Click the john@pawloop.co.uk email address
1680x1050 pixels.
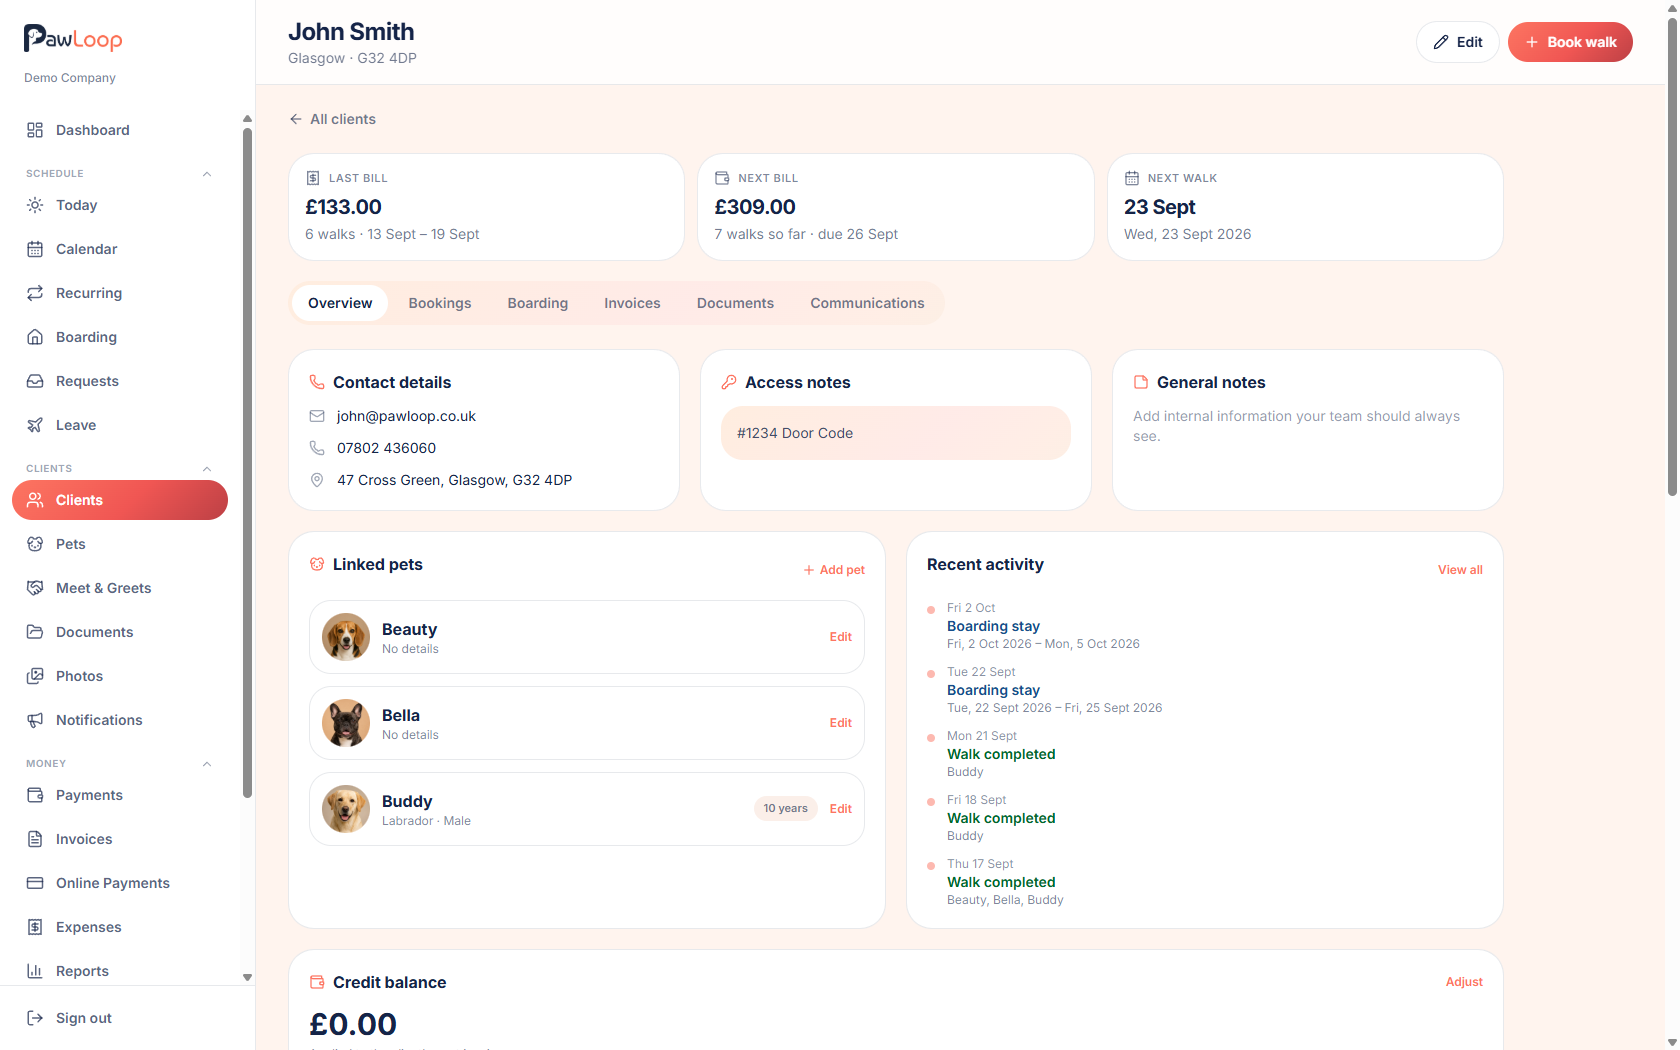[x=406, y=416]
